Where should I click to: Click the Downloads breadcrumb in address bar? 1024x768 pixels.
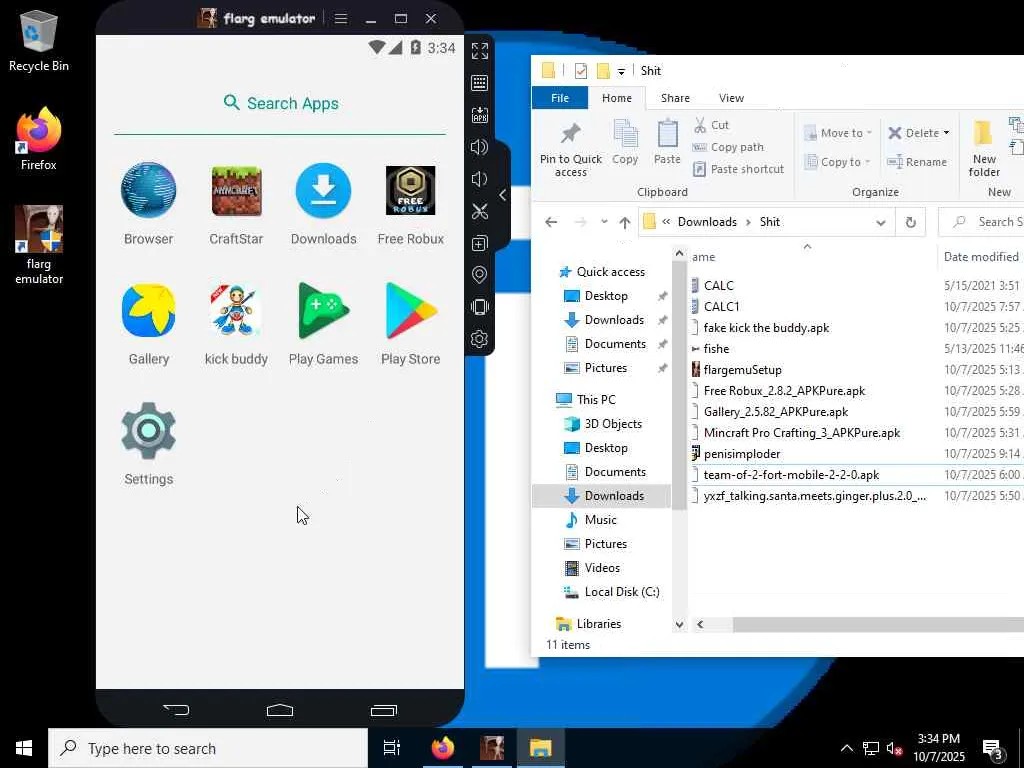(707, 222)
